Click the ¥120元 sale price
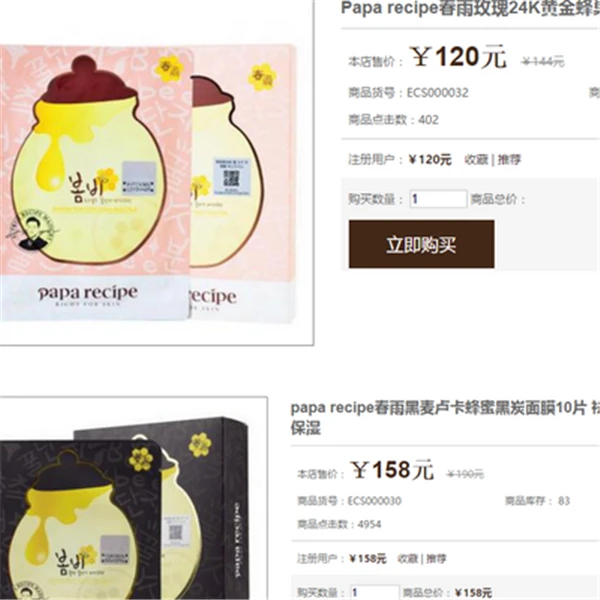Screen dimensions: 600x600 pos(458,57)
